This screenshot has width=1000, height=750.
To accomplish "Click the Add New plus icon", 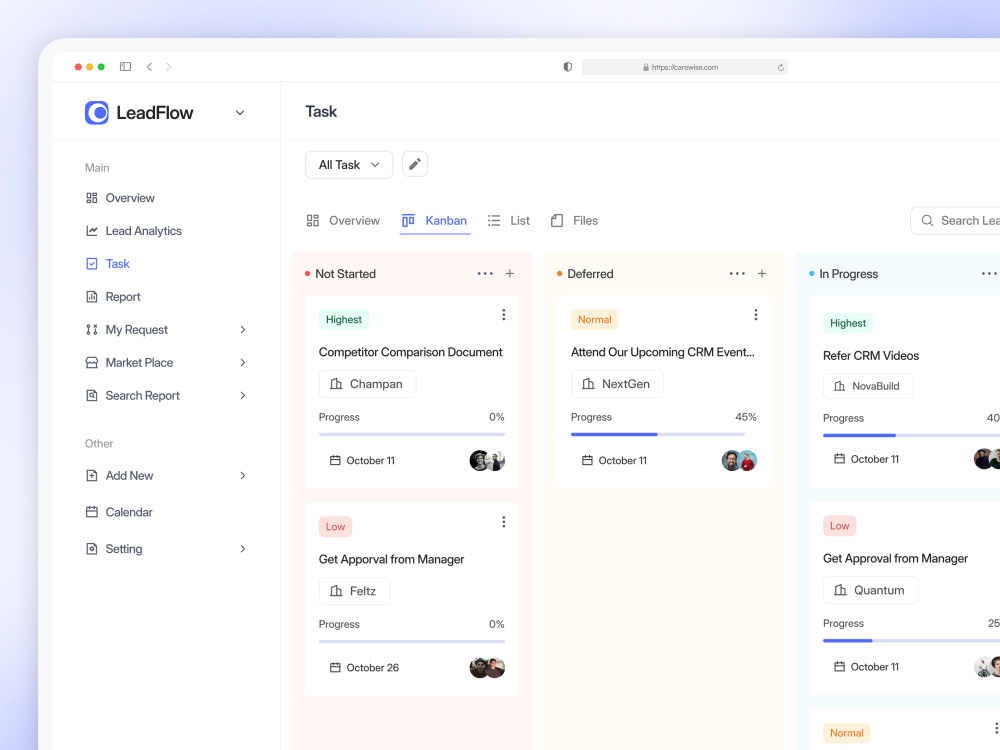I will (92, 476).
